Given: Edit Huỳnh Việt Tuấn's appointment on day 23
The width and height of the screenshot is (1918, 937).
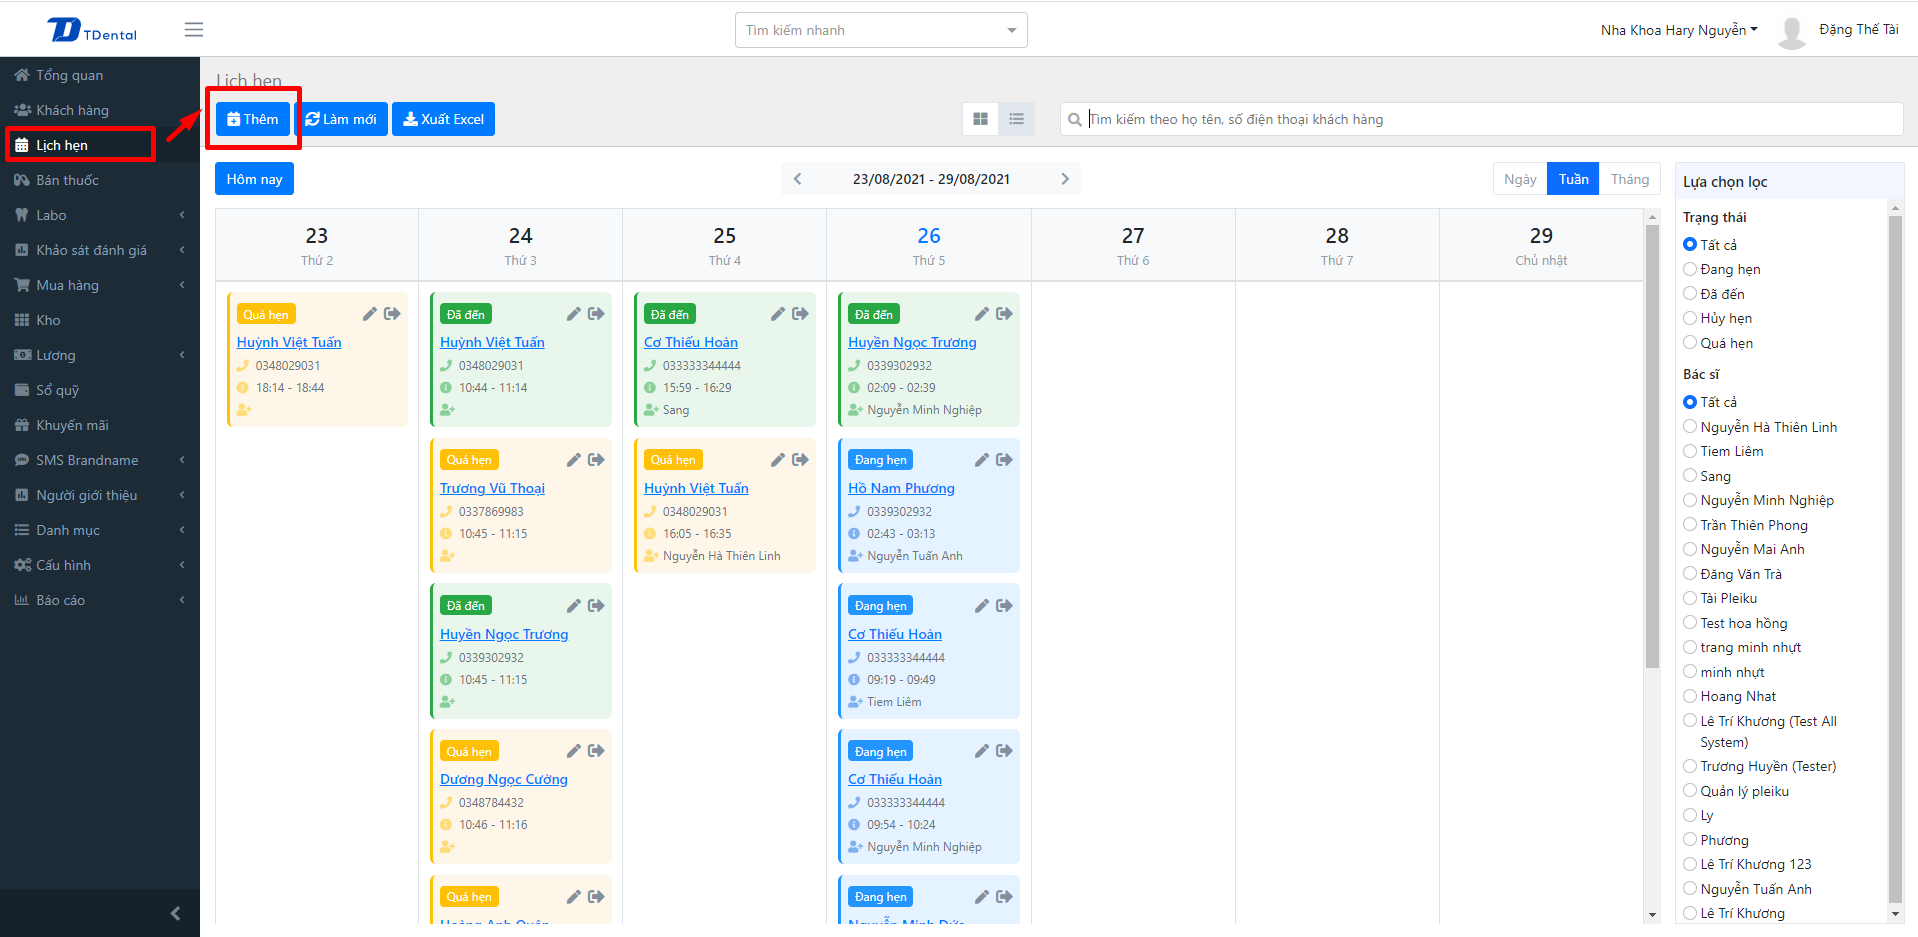Looking at the screenshot, I should (x=369, y=314).
